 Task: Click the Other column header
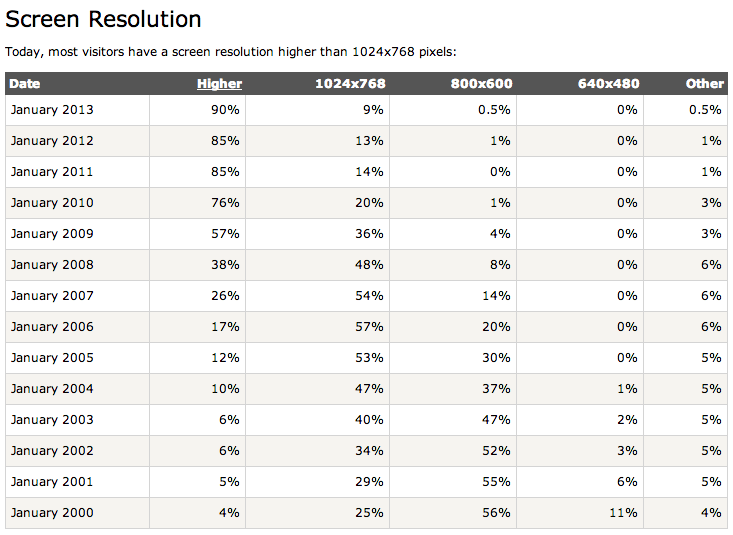pyautogui.click(x=704, y=84)
